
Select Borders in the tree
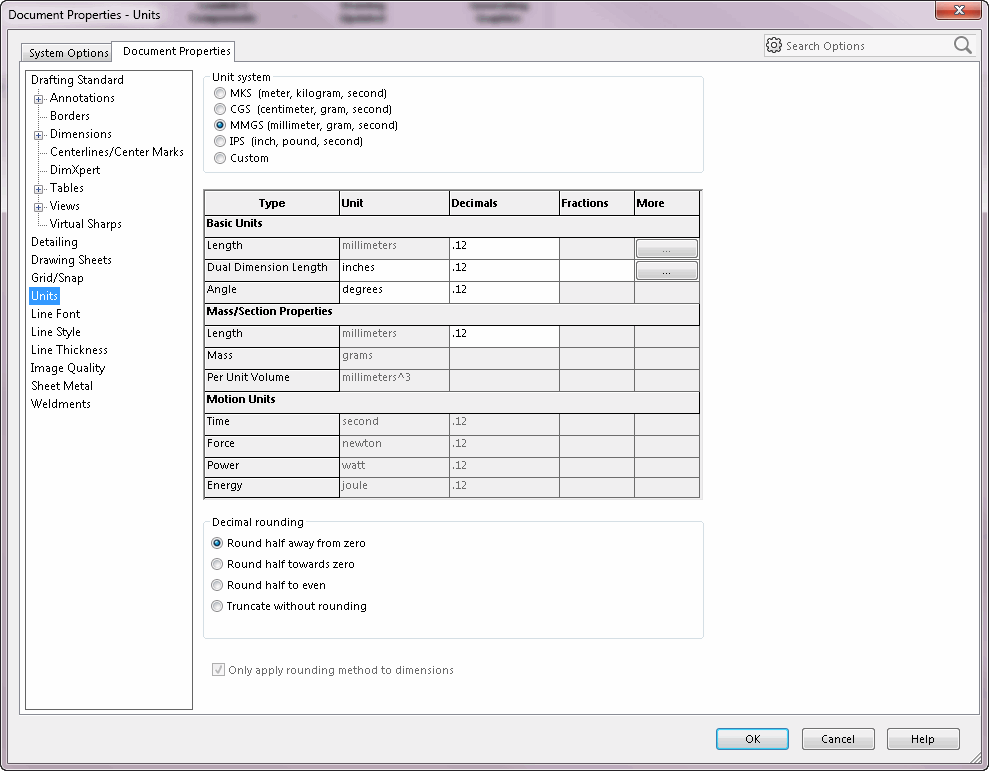69,115
